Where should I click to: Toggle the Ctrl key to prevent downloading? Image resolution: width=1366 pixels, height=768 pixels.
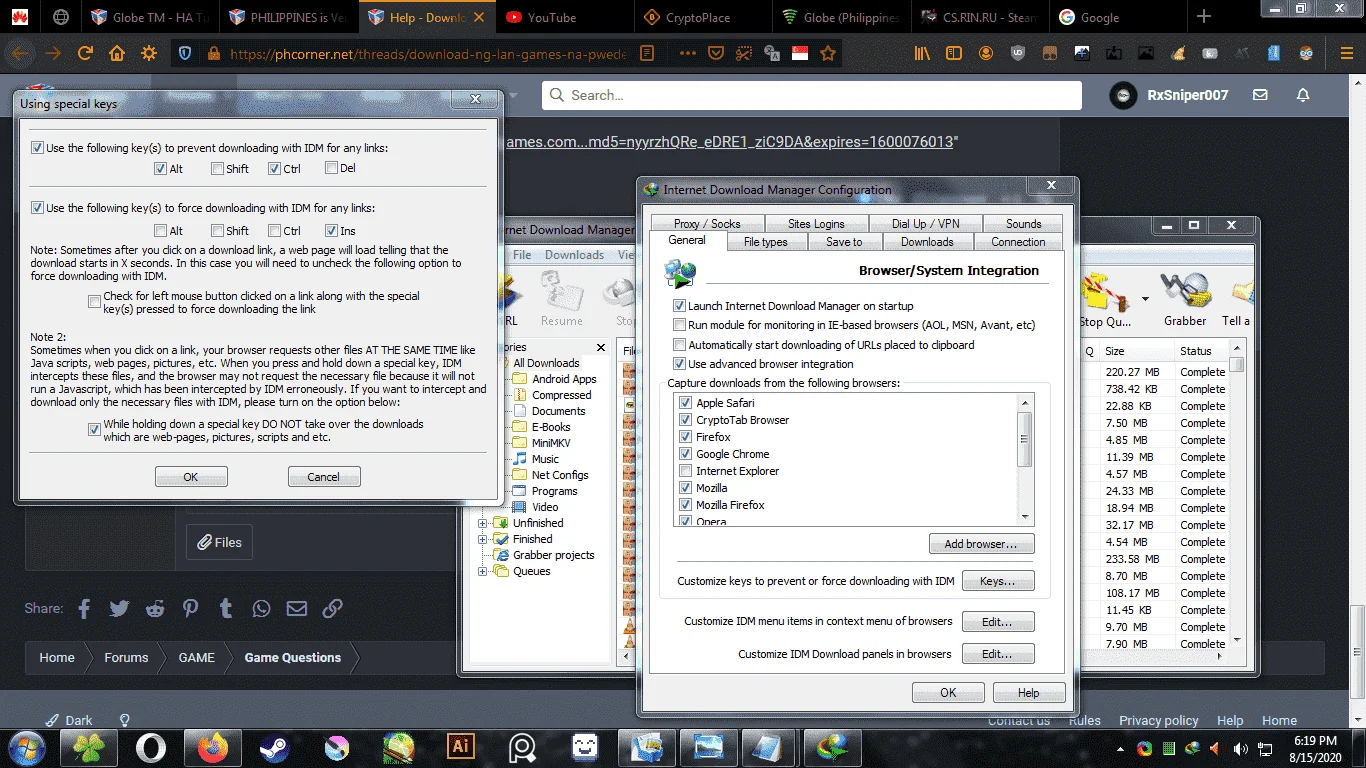[x=274, y=169]
